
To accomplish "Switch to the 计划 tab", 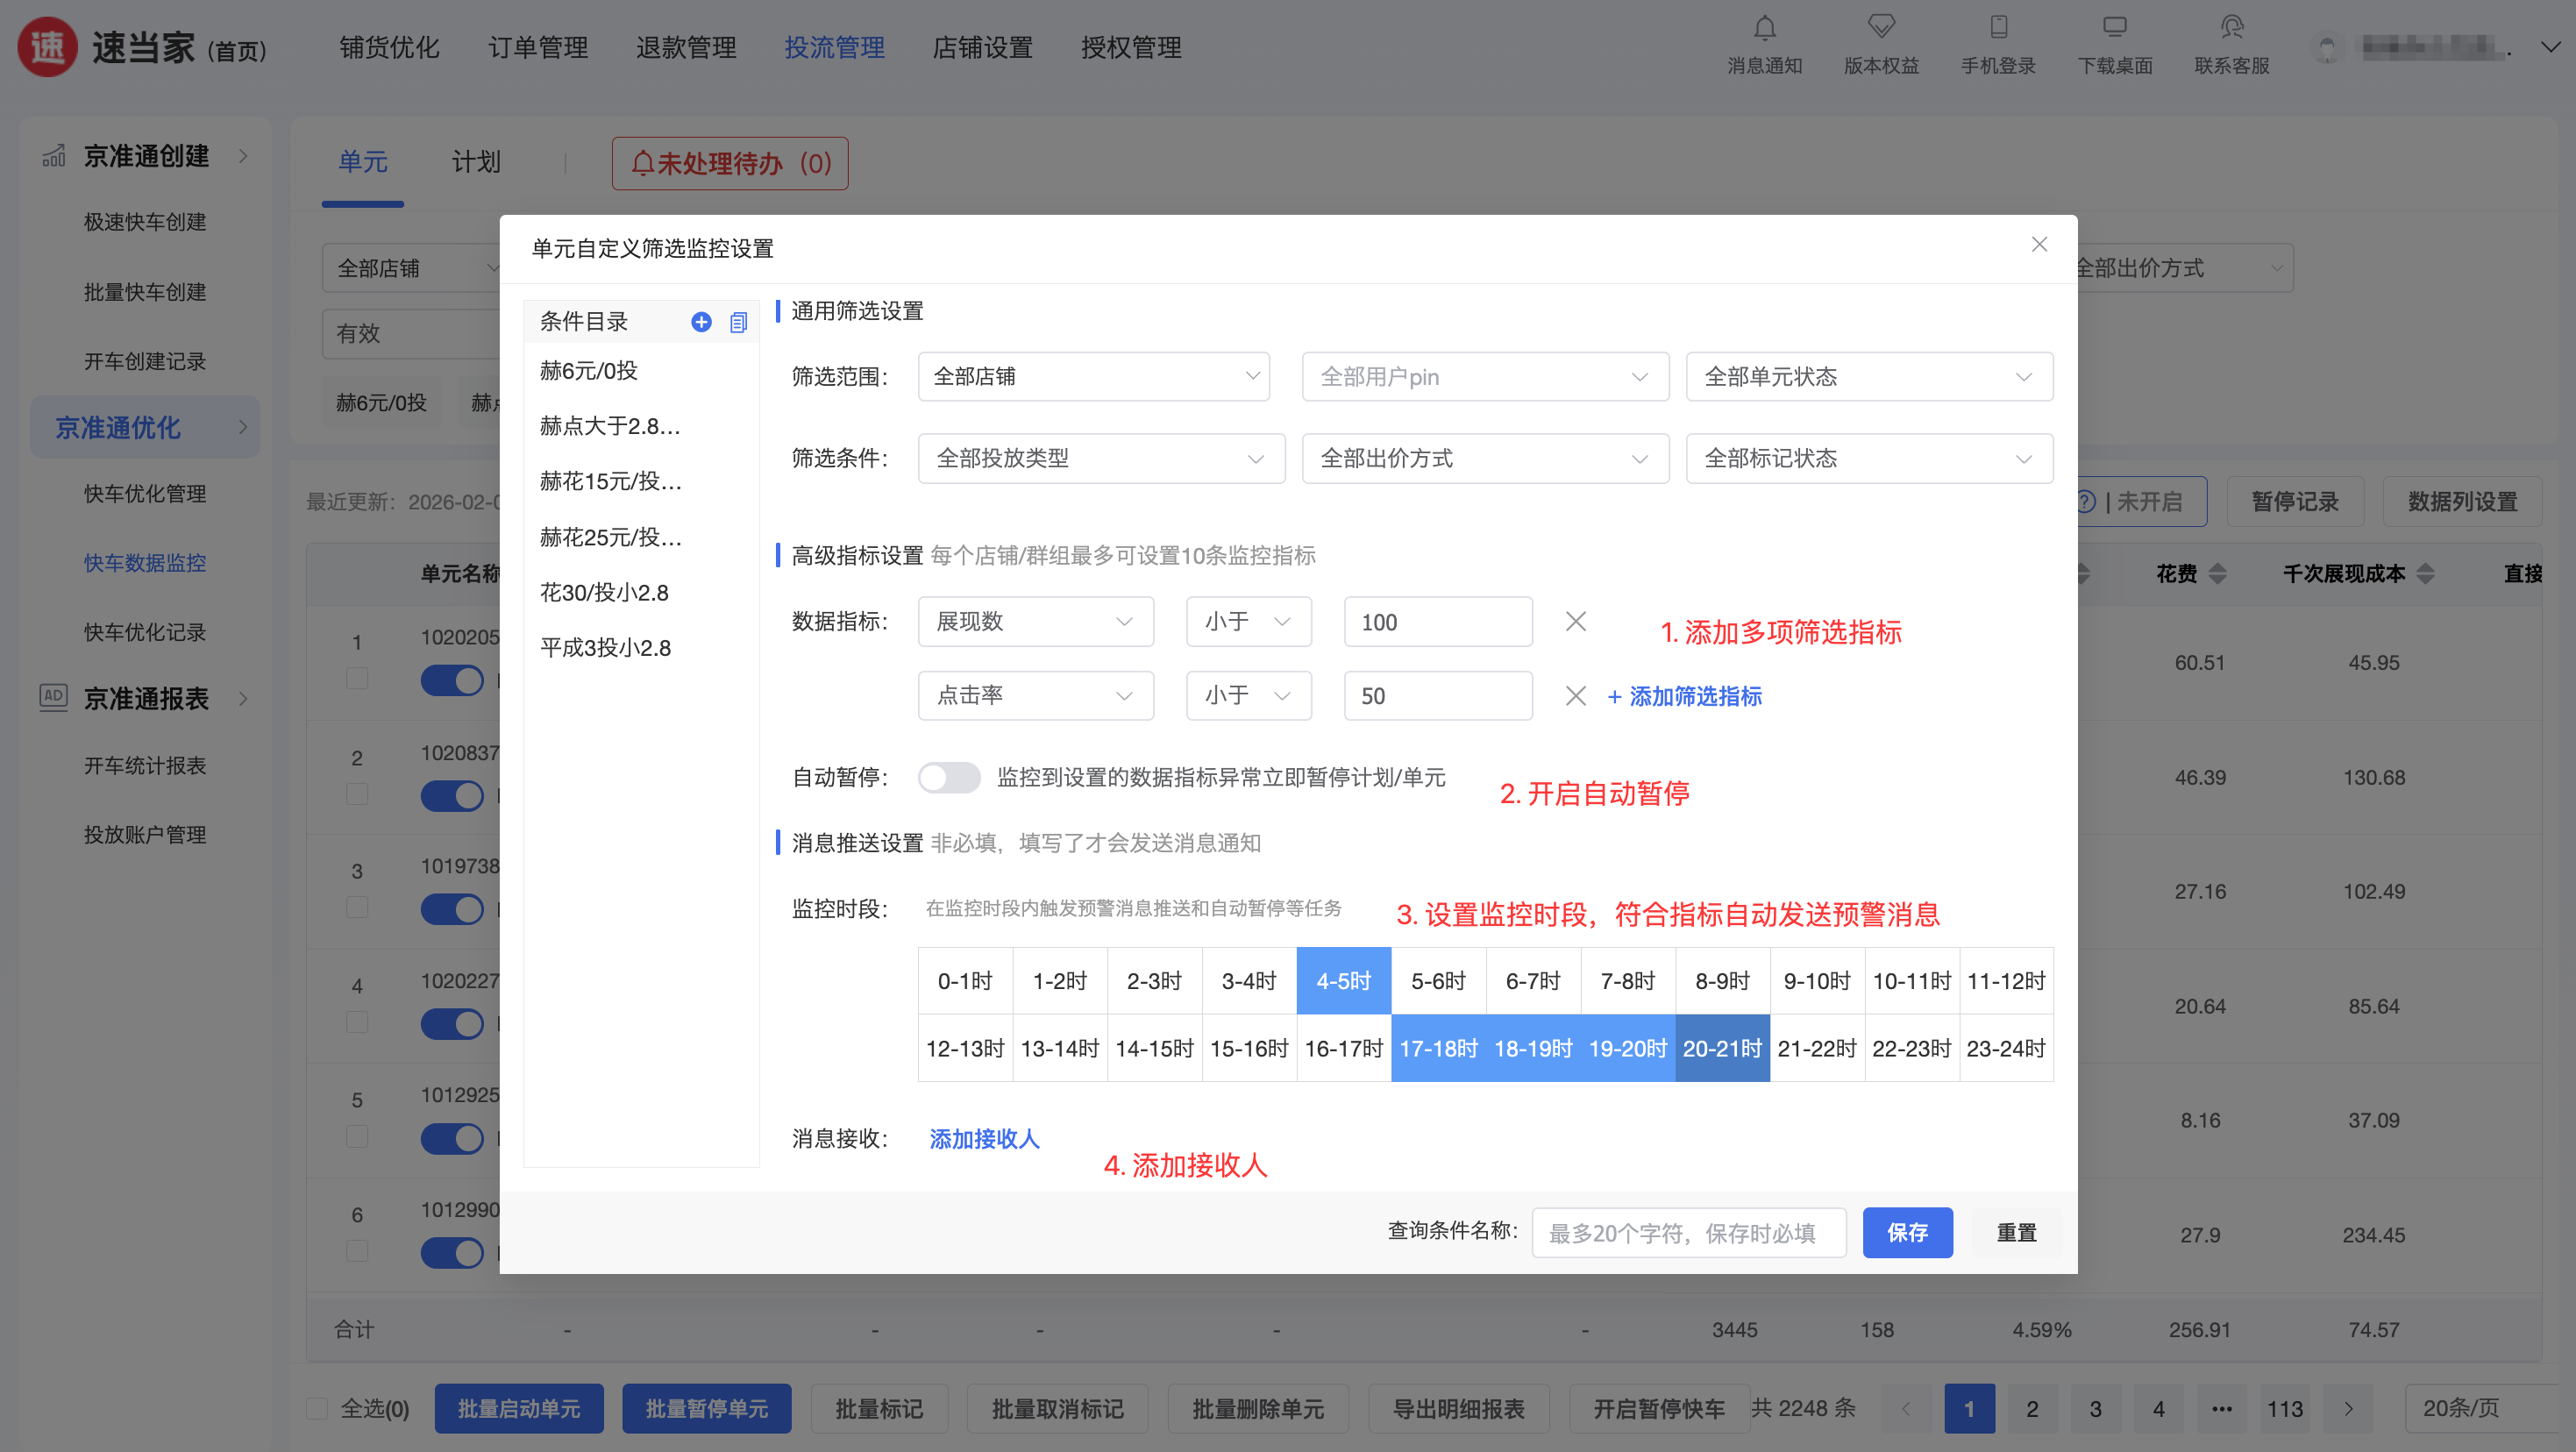I will point(475,162).
